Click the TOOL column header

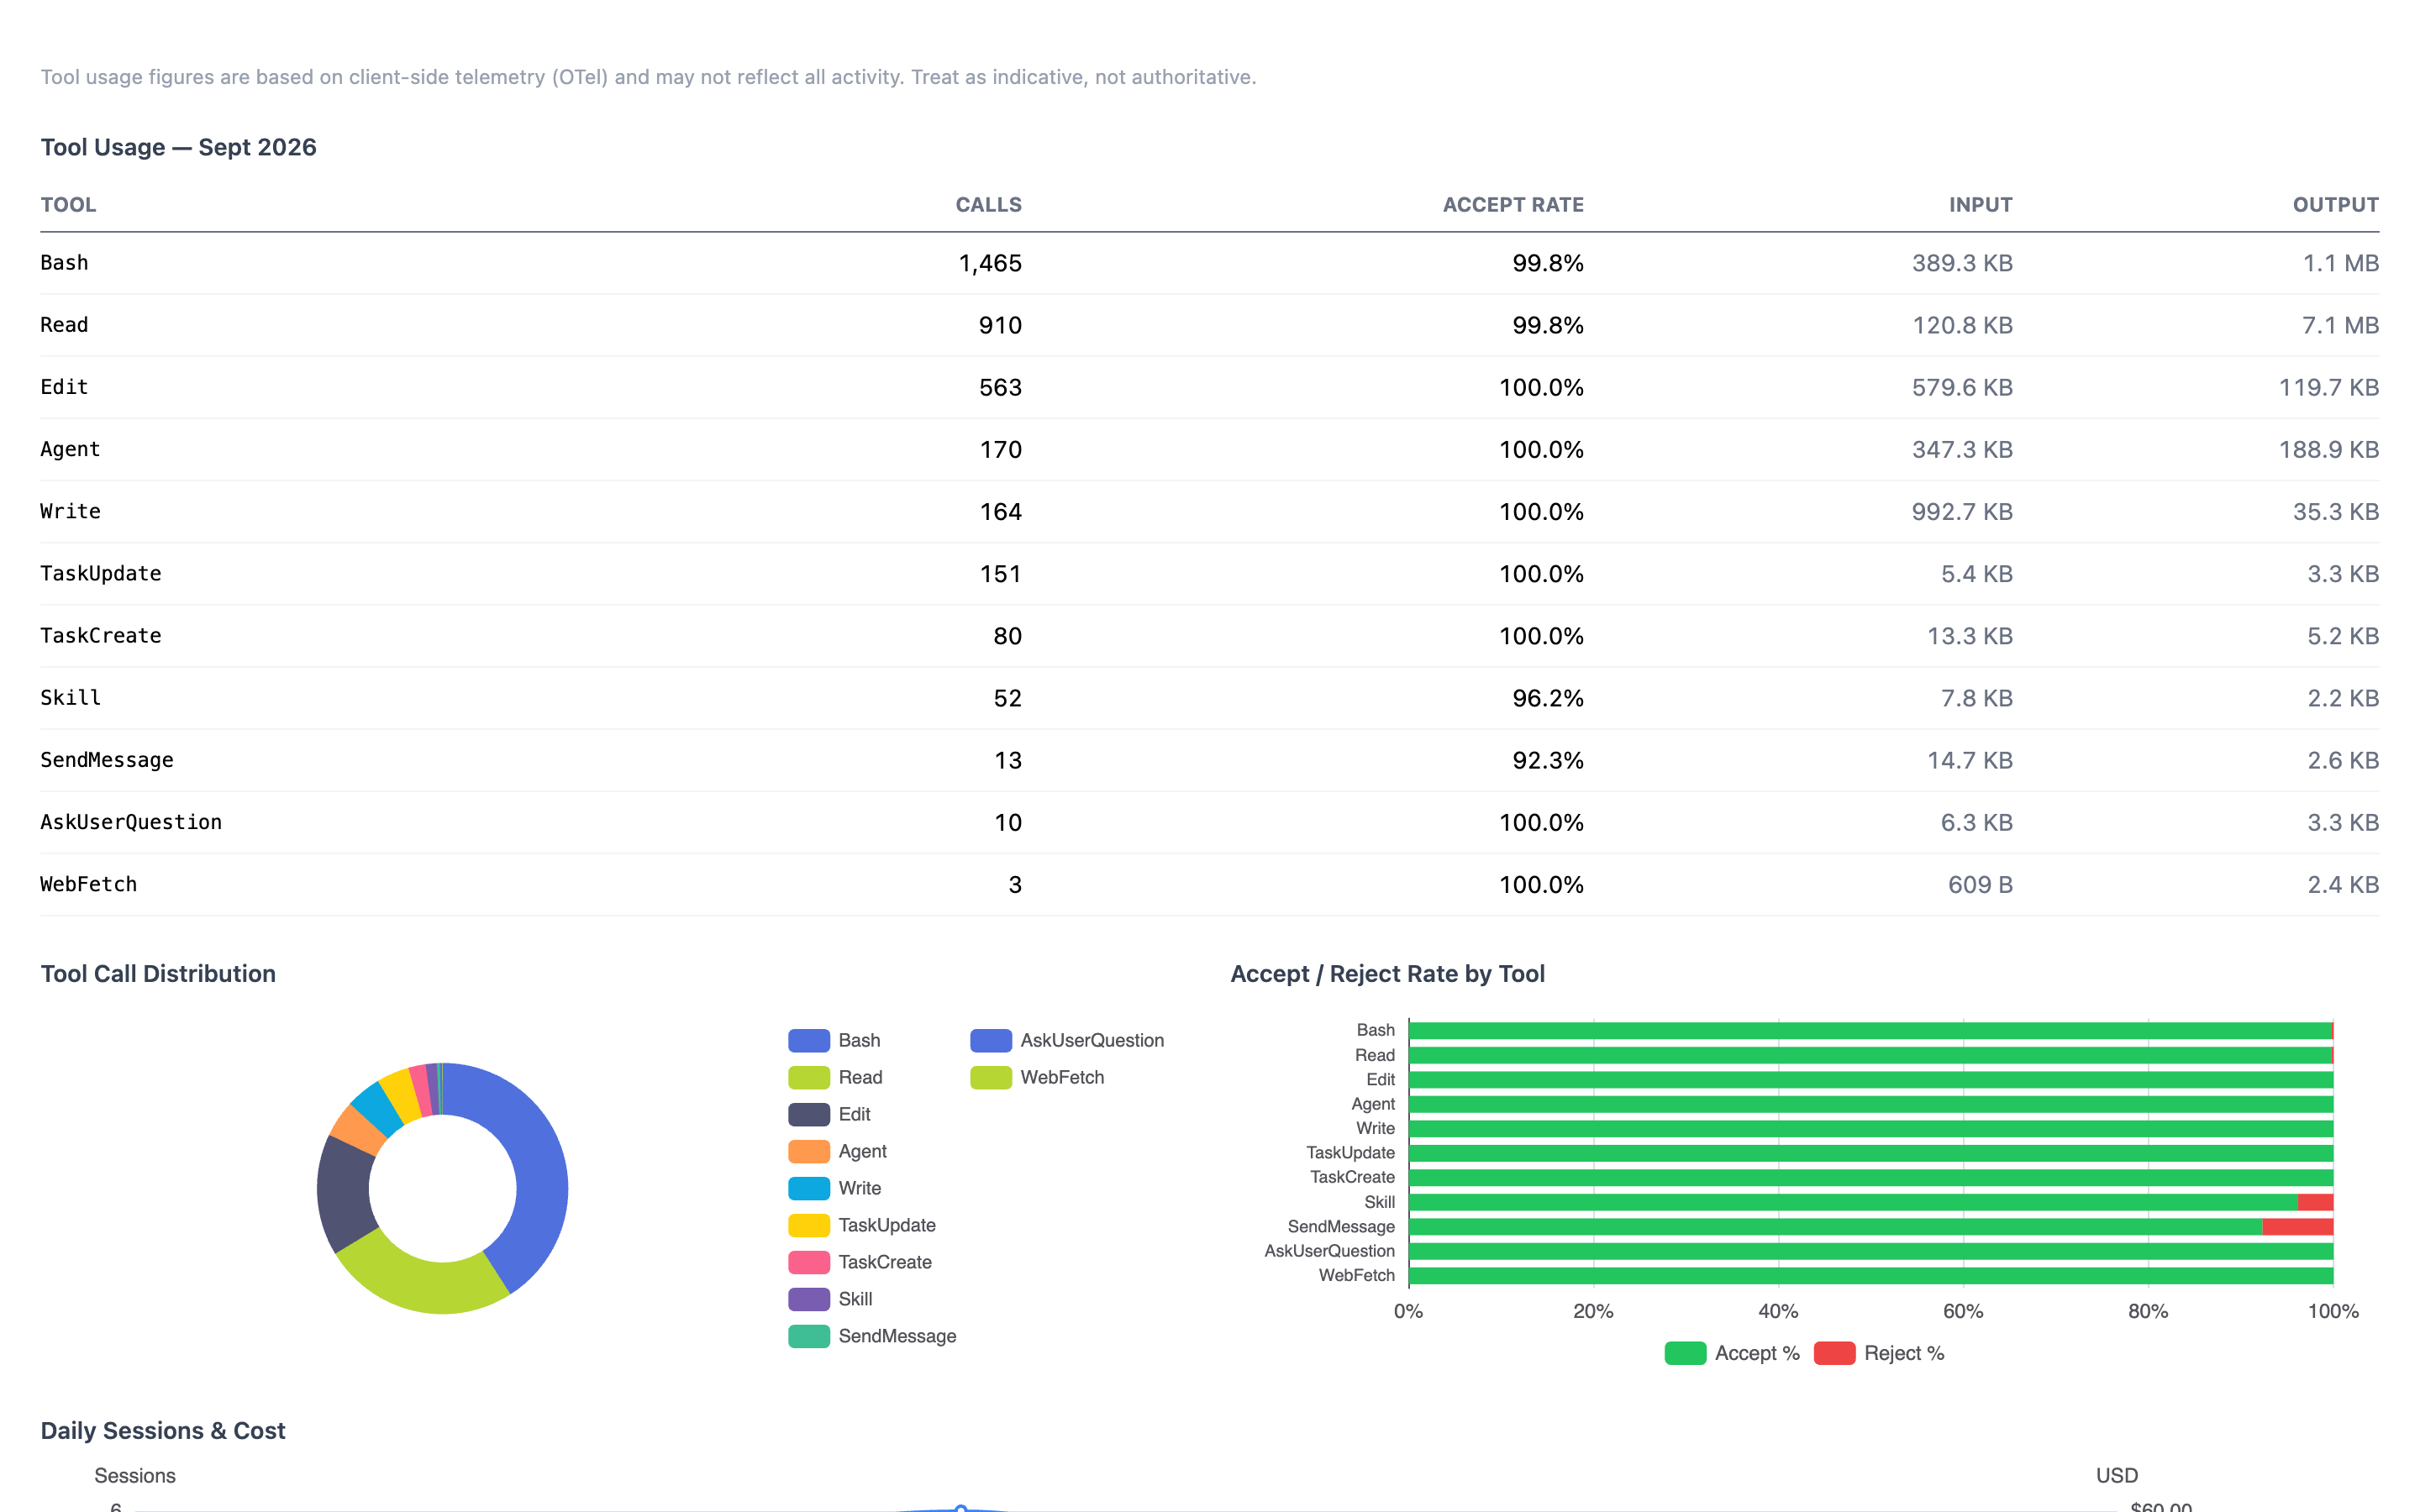[68, 205]
